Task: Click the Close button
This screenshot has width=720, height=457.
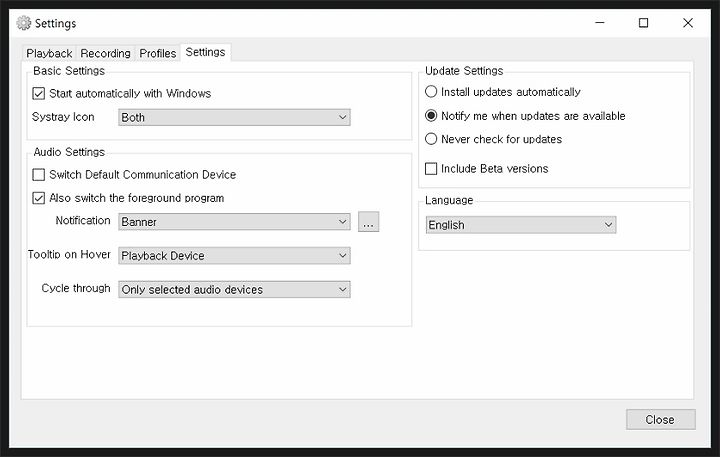Action: (x=660, y=419)
